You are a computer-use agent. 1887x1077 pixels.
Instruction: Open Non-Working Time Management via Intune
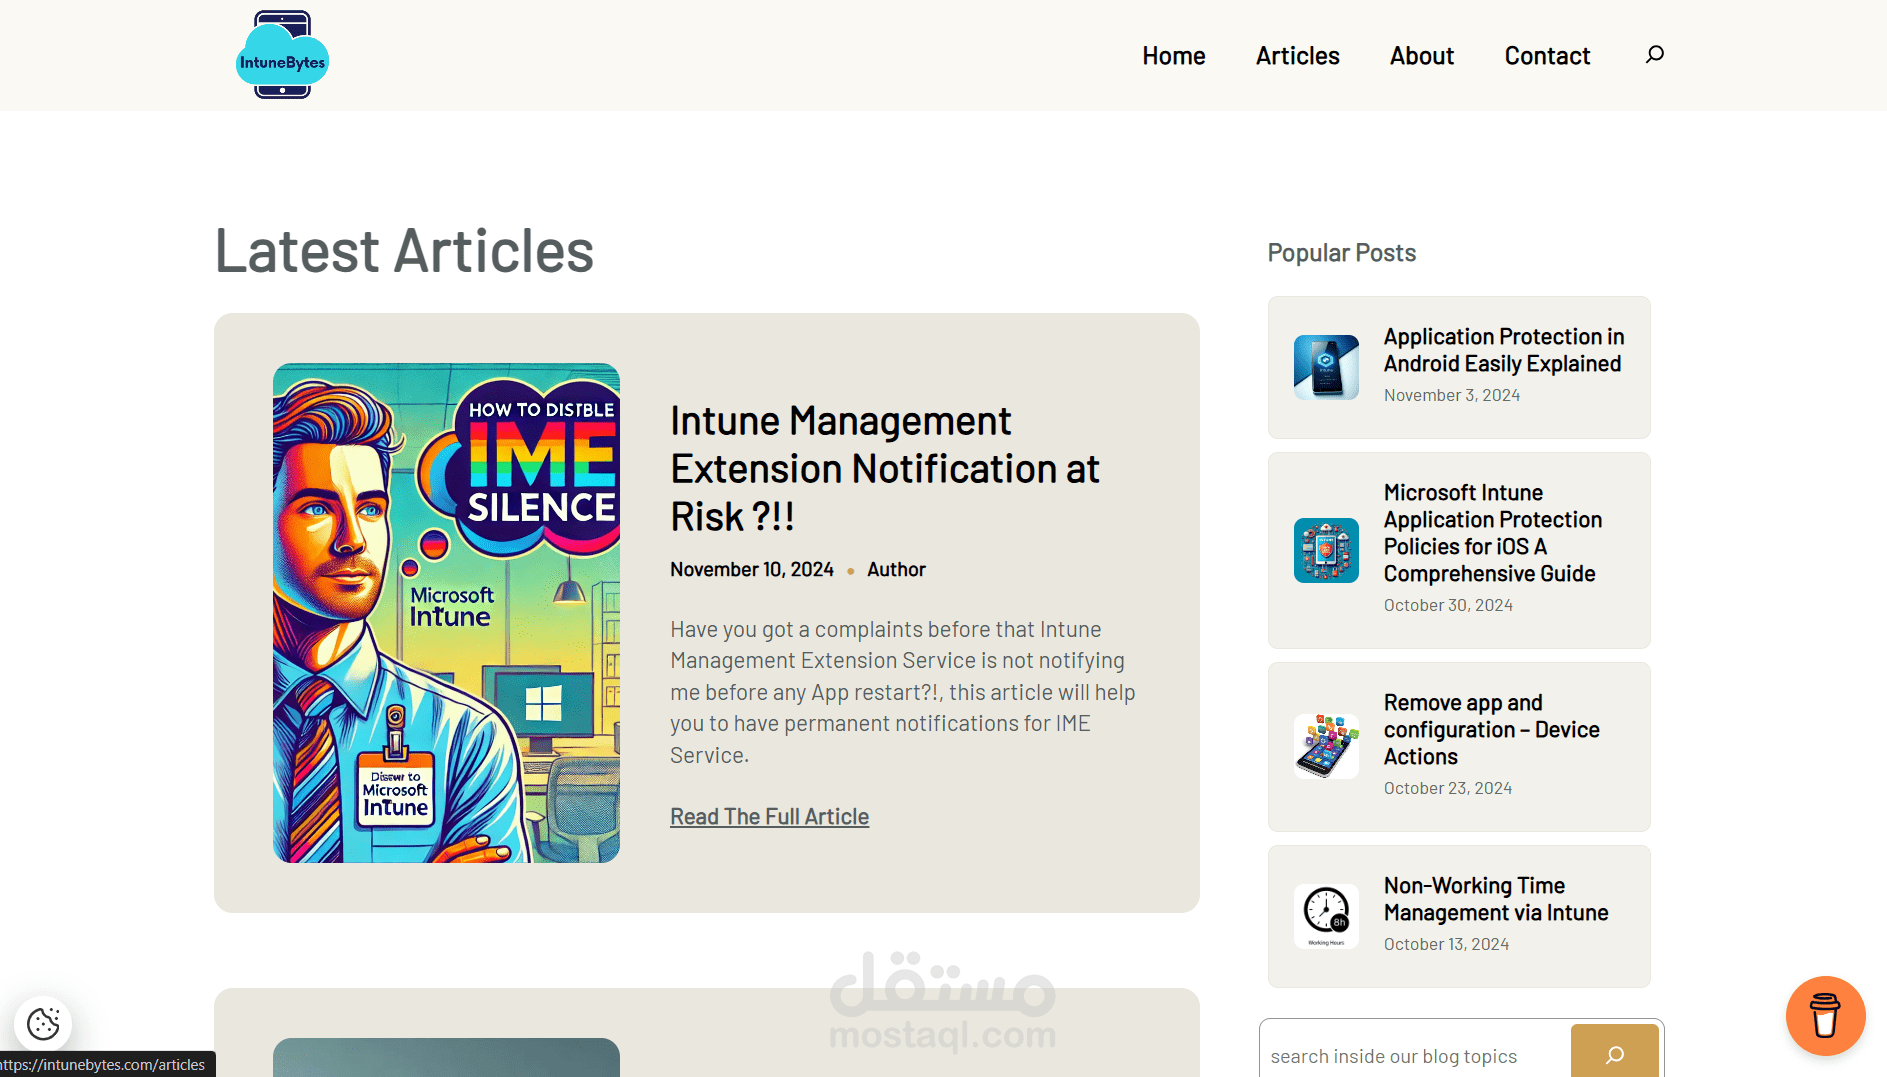[x=1496, y=899]
